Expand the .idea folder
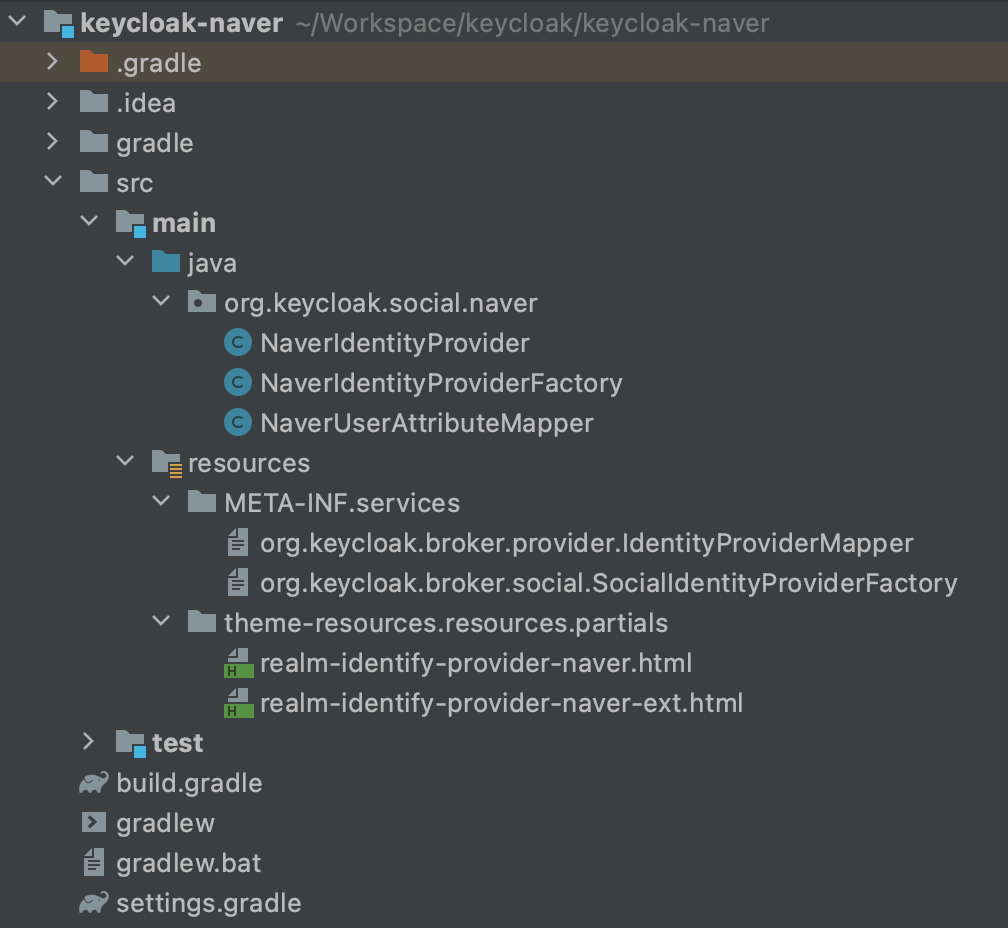This screenshot has width=1008, height=928. coord(52,102)
